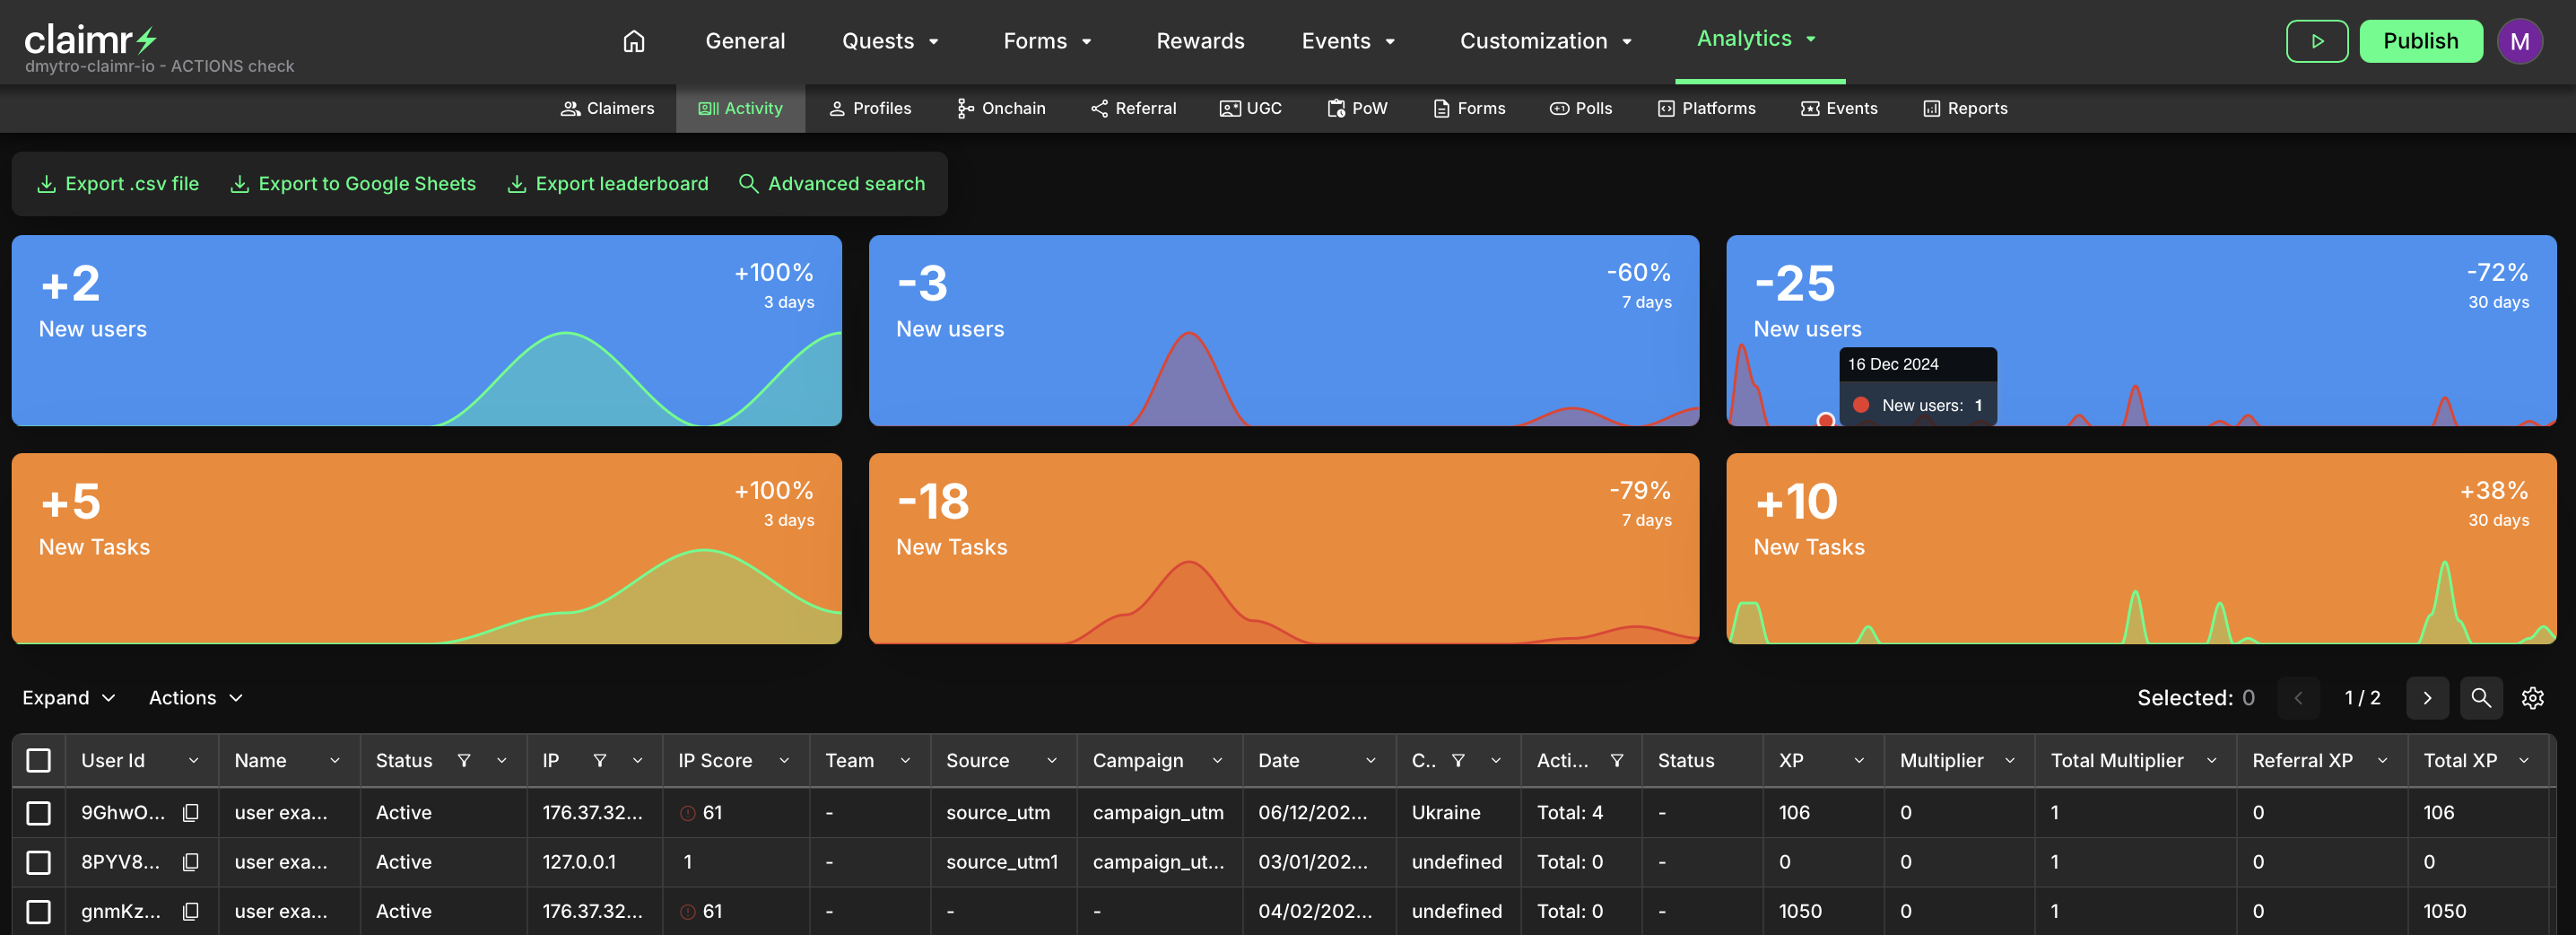Open the Events analytics sub-tab

tap(1839, 108)
